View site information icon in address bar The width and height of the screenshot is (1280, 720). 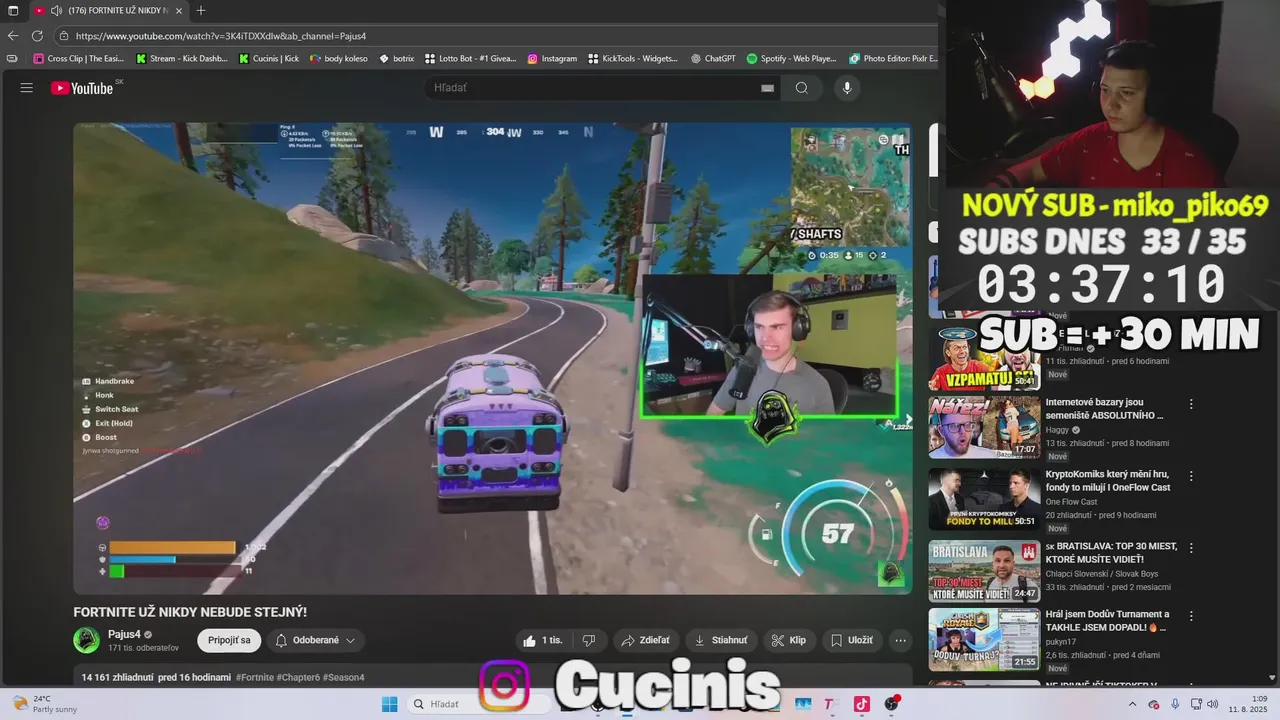click(x=64, y=36)
